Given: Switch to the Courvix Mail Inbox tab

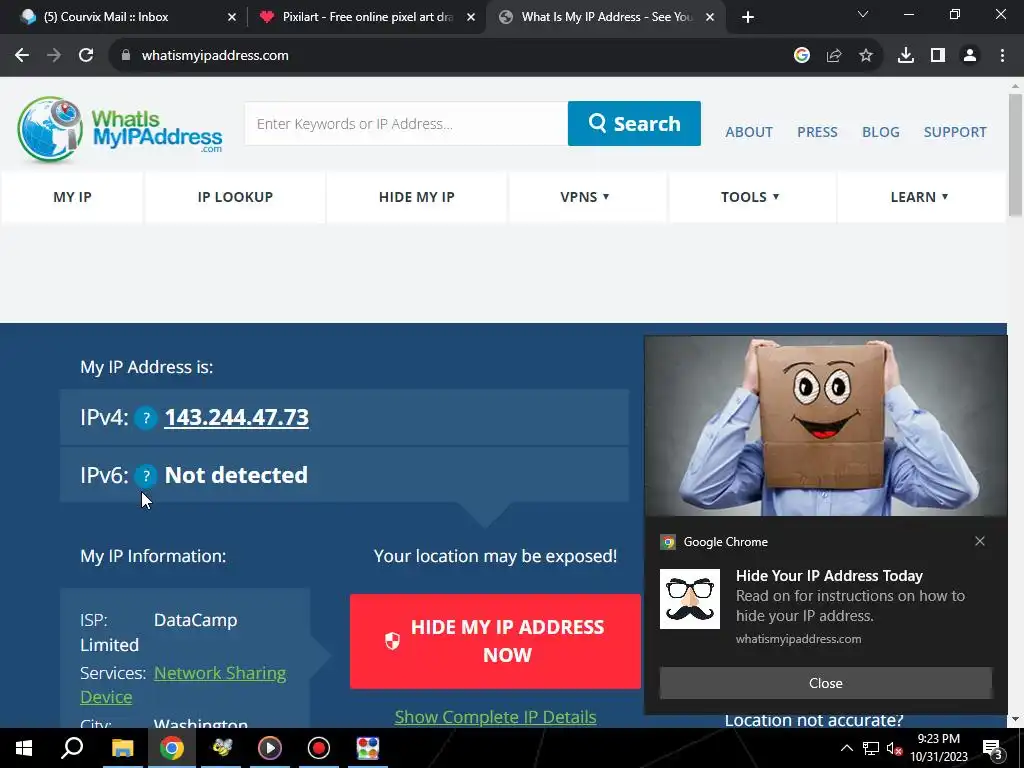Looking at the screenshot, I should [124, 17].
